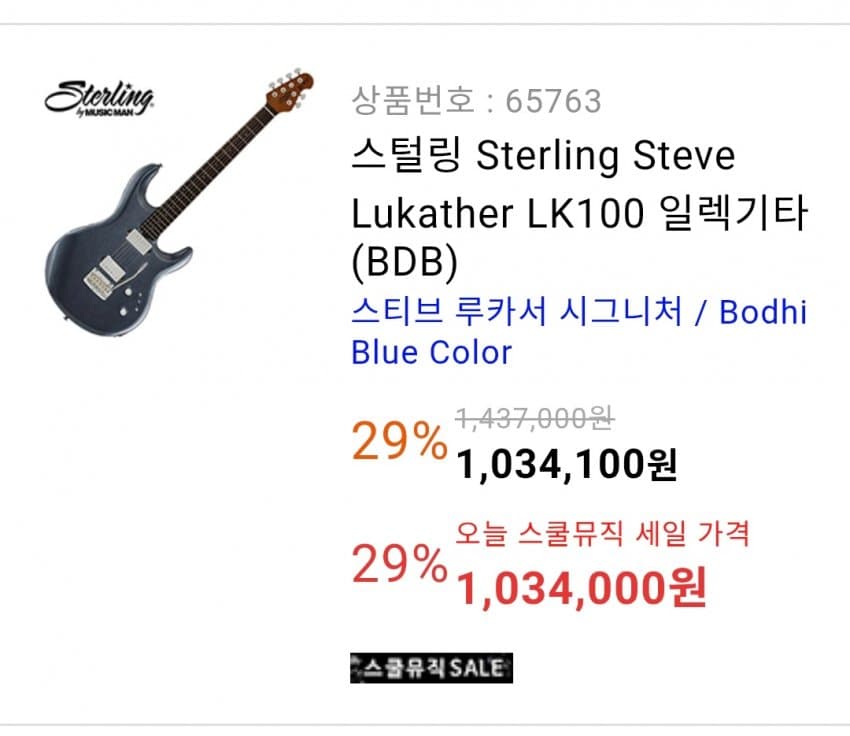Click the 스티브 루카서 시그니처 description link
The width and height of the screenshot is (850, 736).
coord(516,312)
